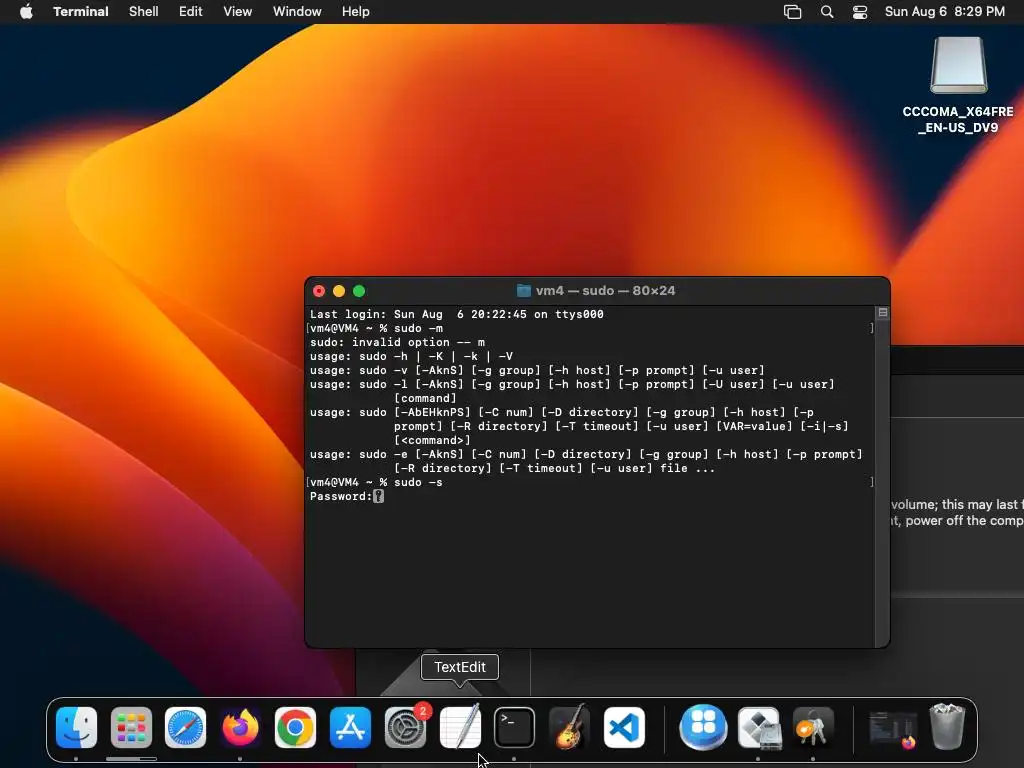Open Control Center in menu bar
The width and height of the screenshot is (1024, 768).
tap(860, 12)
